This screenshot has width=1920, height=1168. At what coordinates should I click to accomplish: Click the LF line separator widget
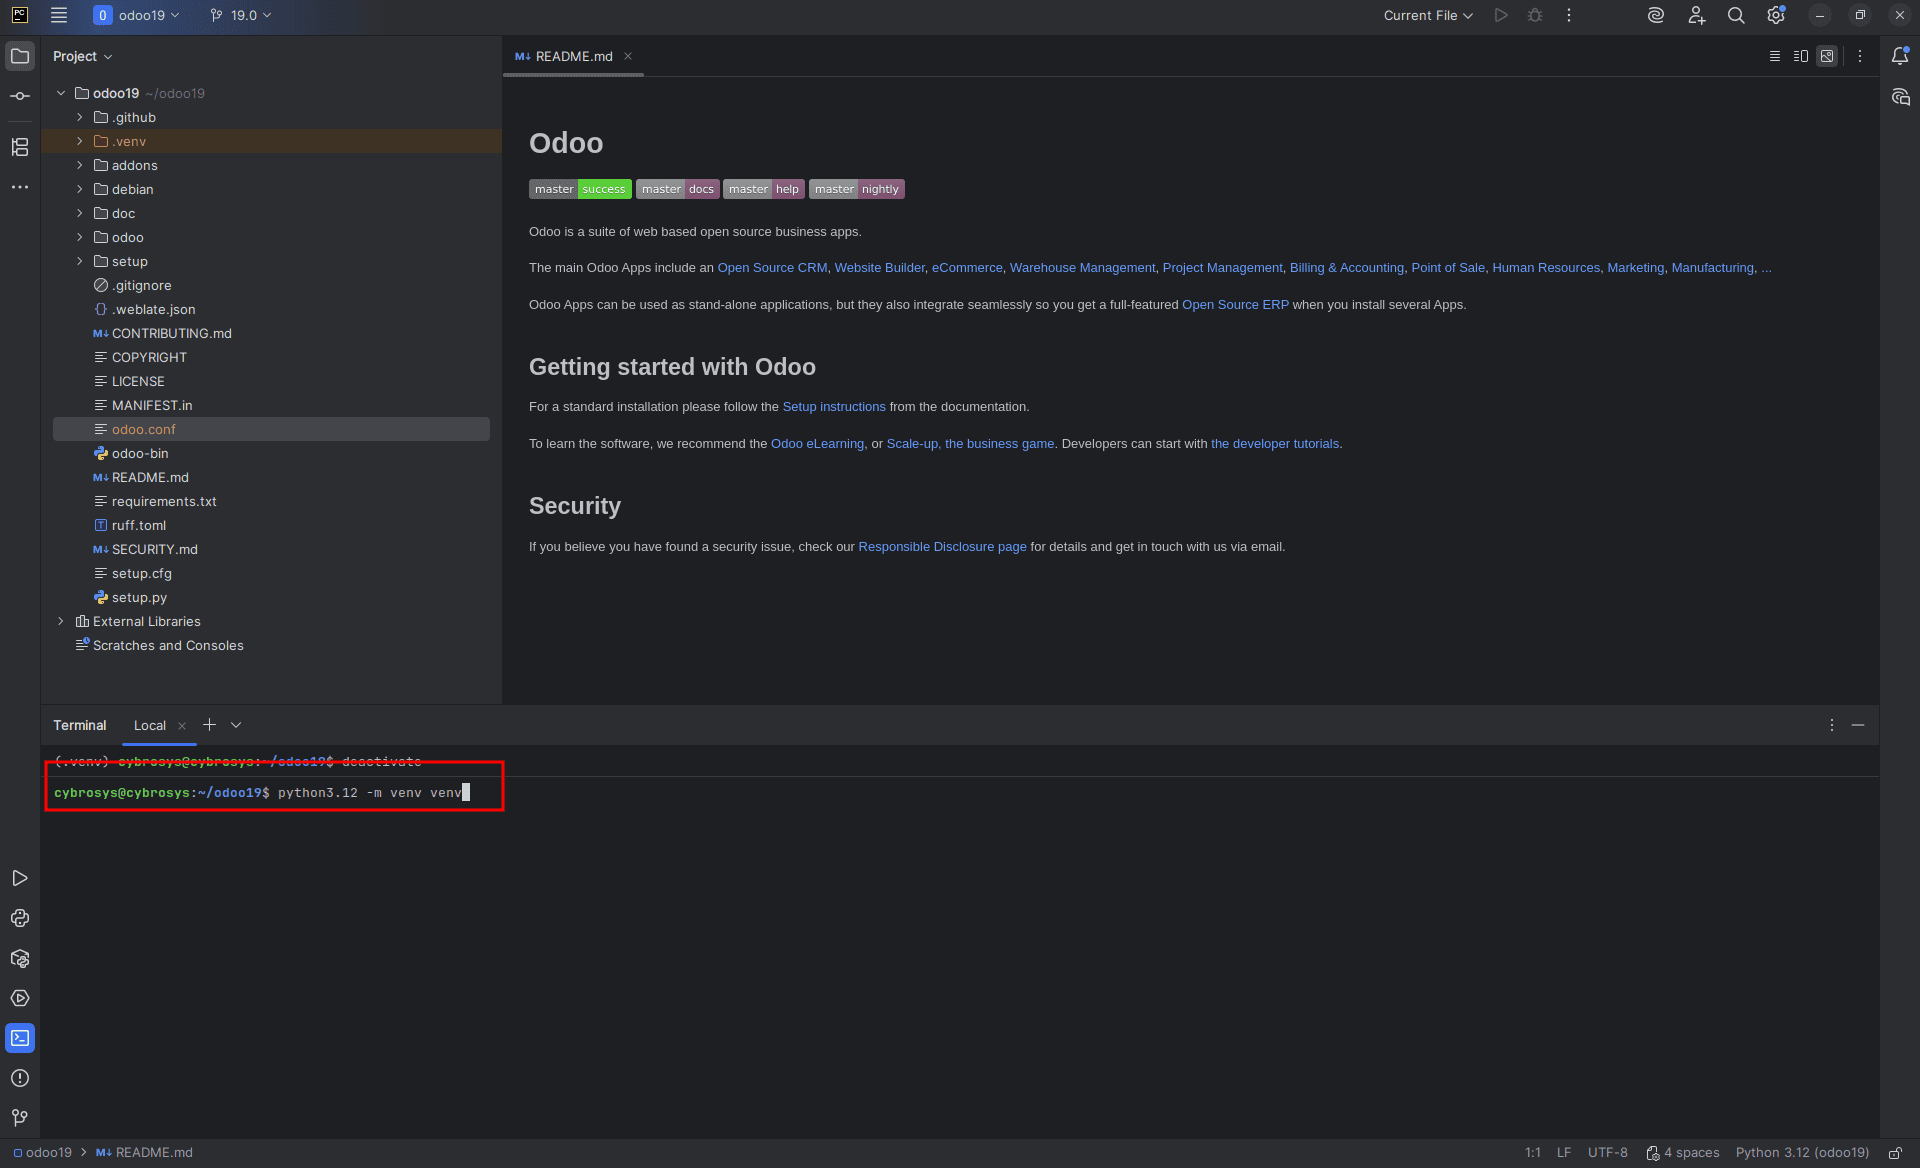click(x=1564, y=1153)
